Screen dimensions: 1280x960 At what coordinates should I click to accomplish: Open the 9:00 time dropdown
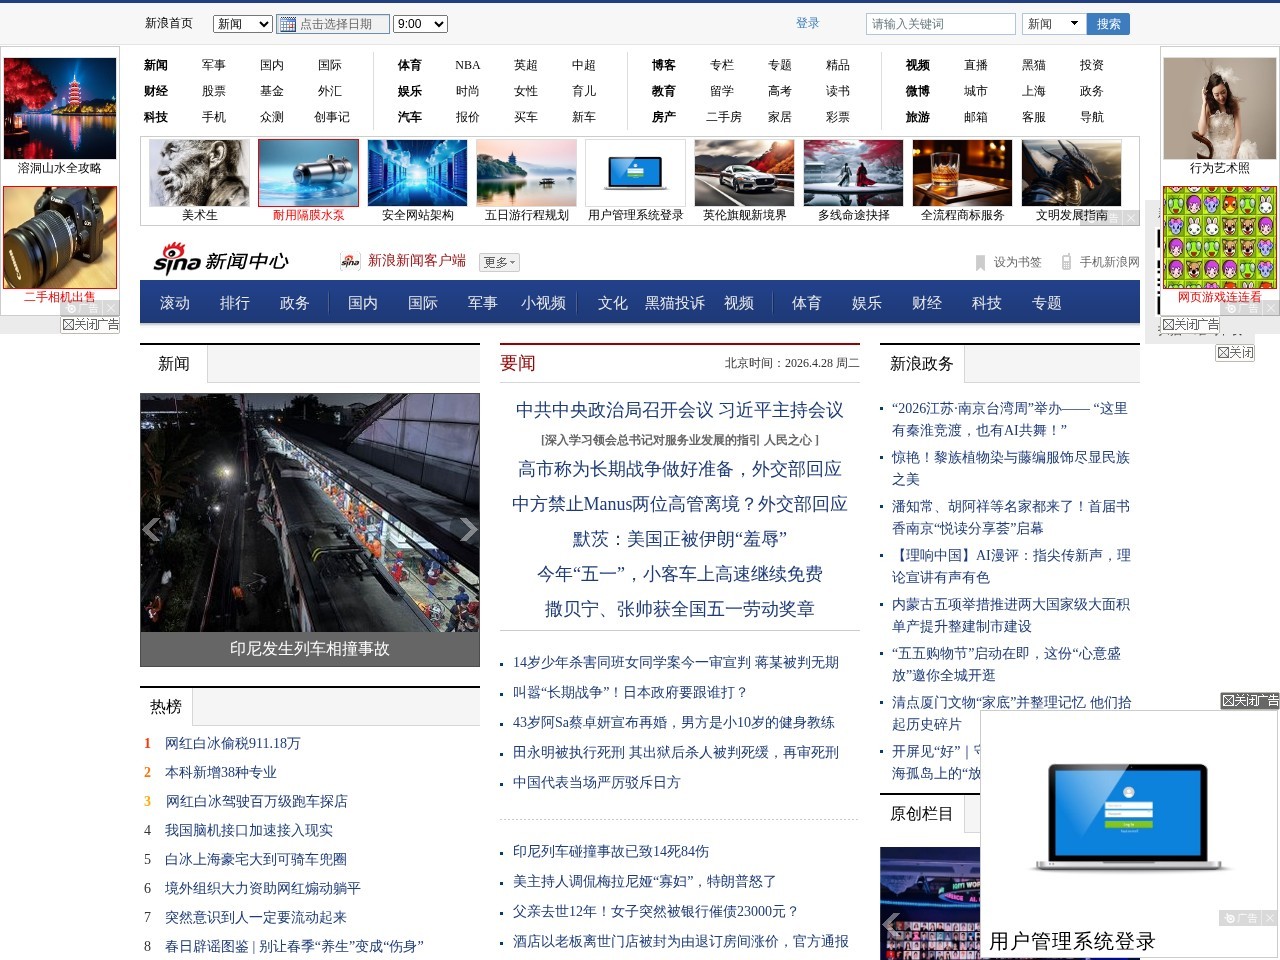tap(420, 24)
